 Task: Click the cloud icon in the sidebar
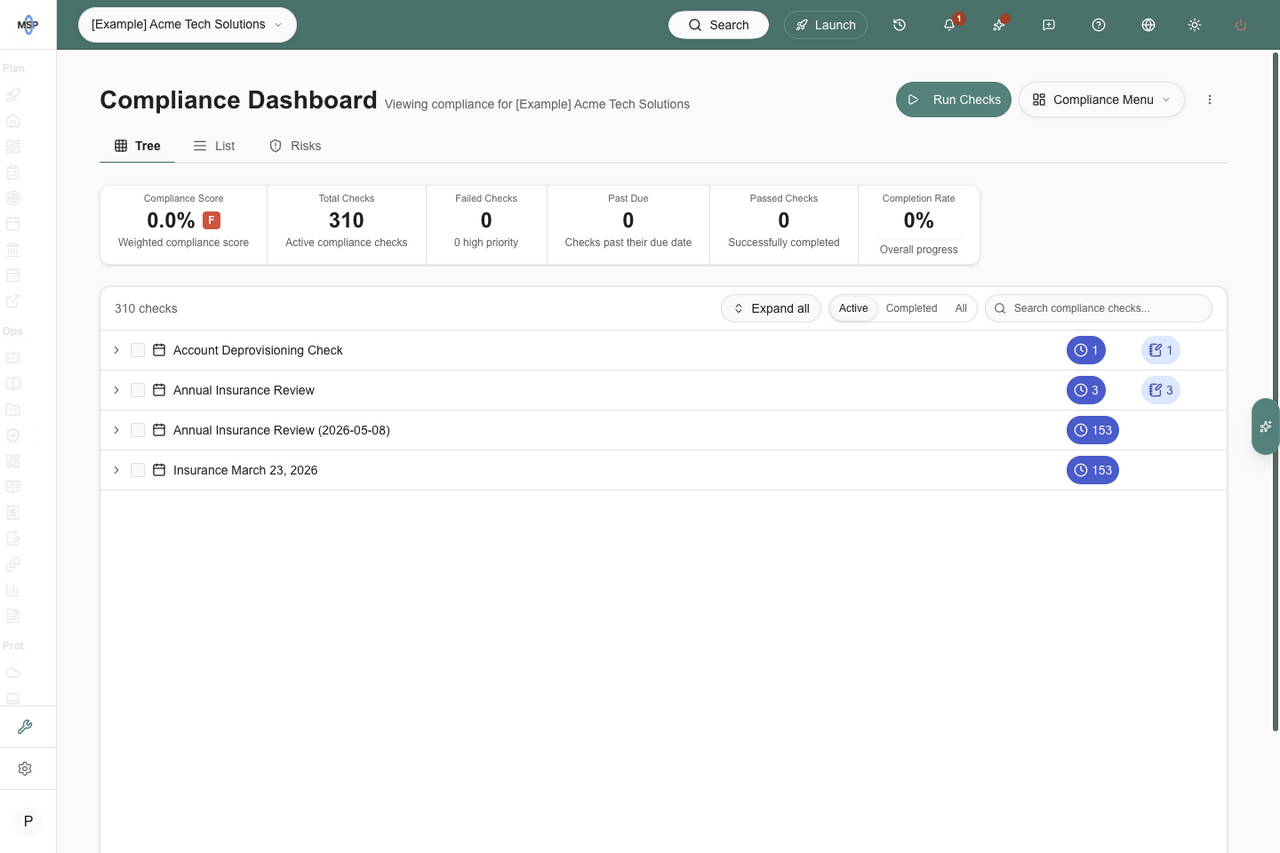pyautogui.click(x=13, y=672)
